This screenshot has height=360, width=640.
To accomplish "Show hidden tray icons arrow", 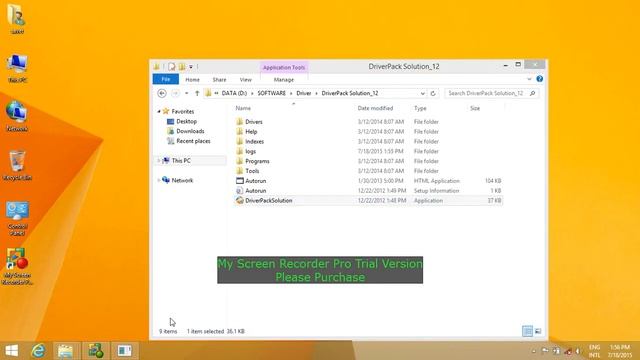I will click(534, 351).
